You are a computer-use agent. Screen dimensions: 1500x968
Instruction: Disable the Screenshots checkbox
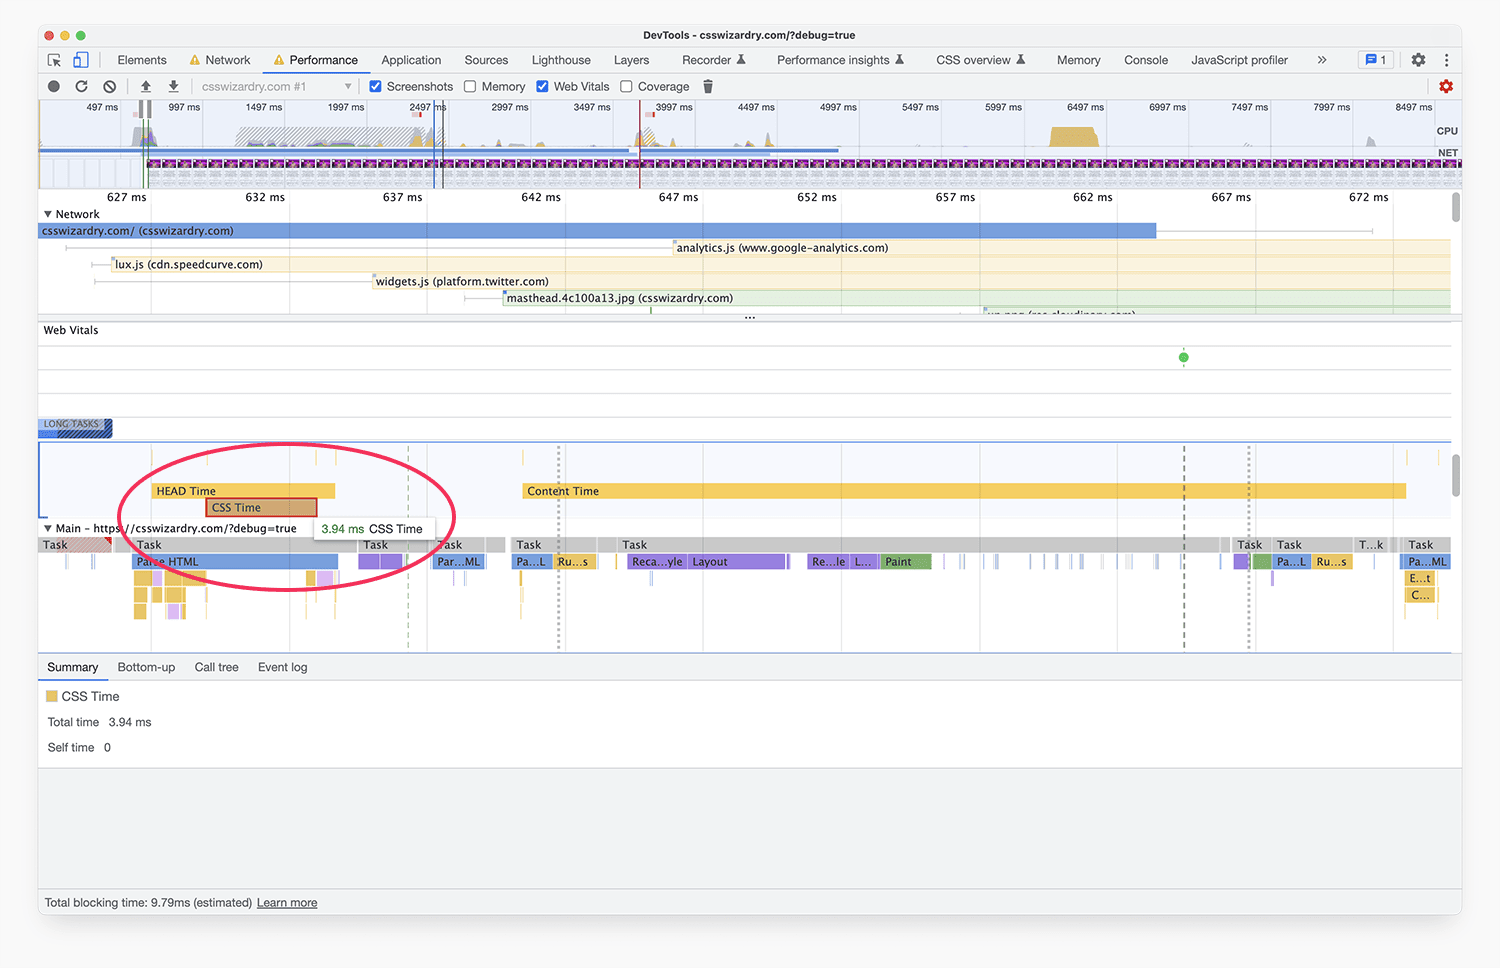point(376,87)
